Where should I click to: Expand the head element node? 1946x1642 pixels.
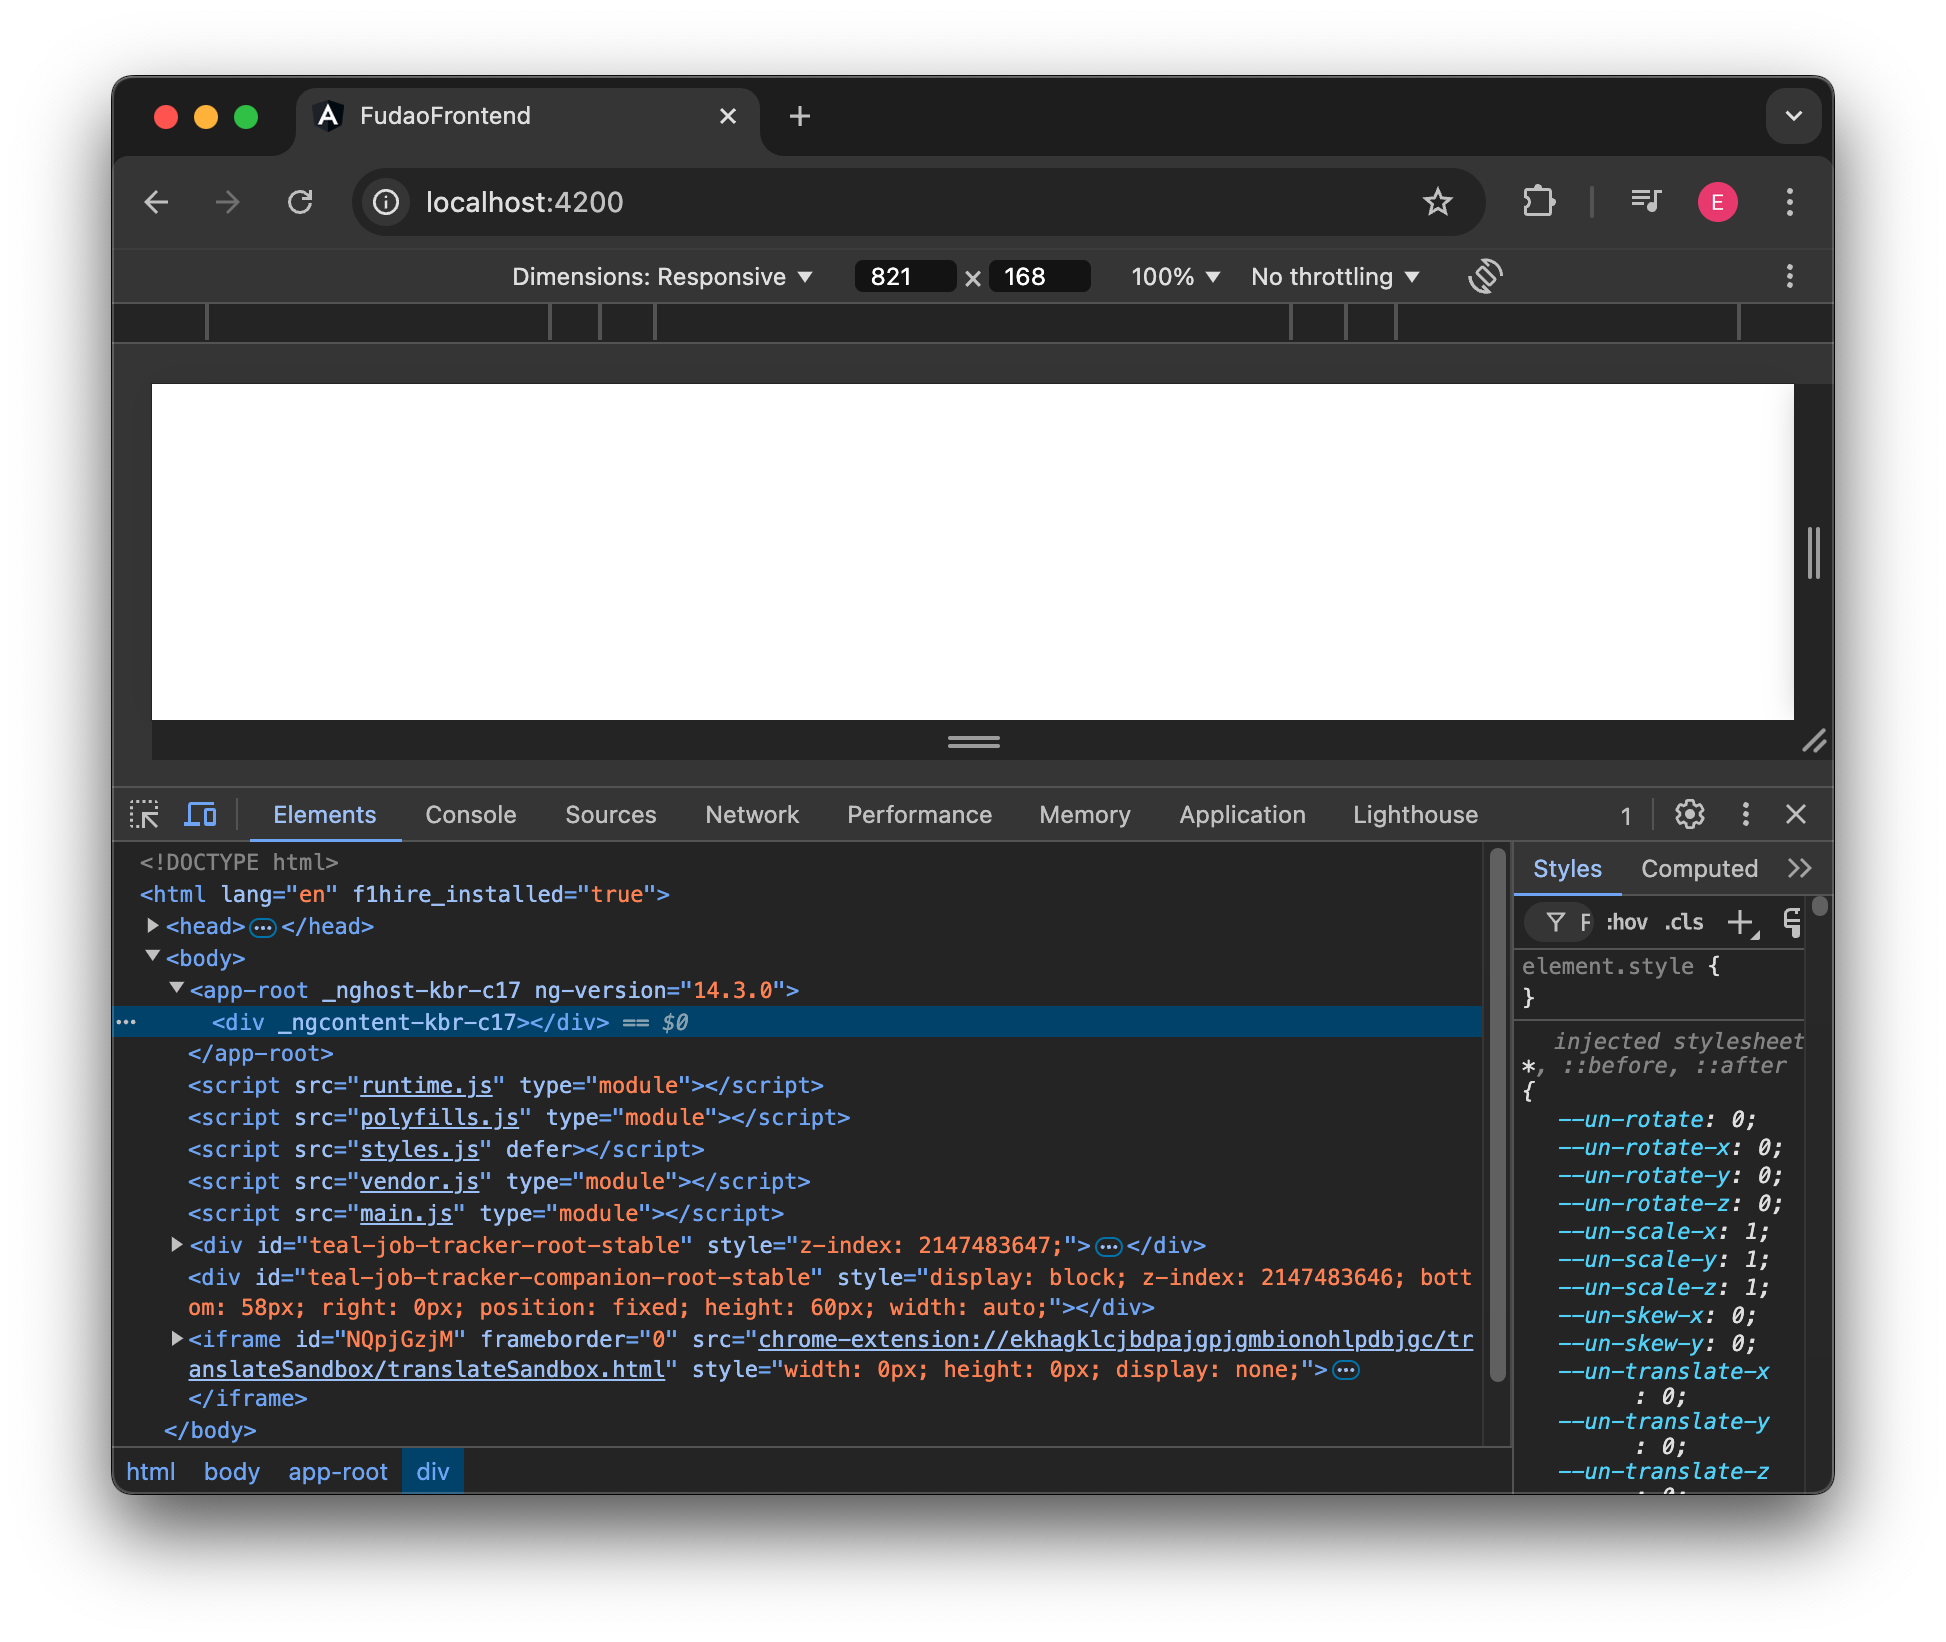[x=152, y=925]
